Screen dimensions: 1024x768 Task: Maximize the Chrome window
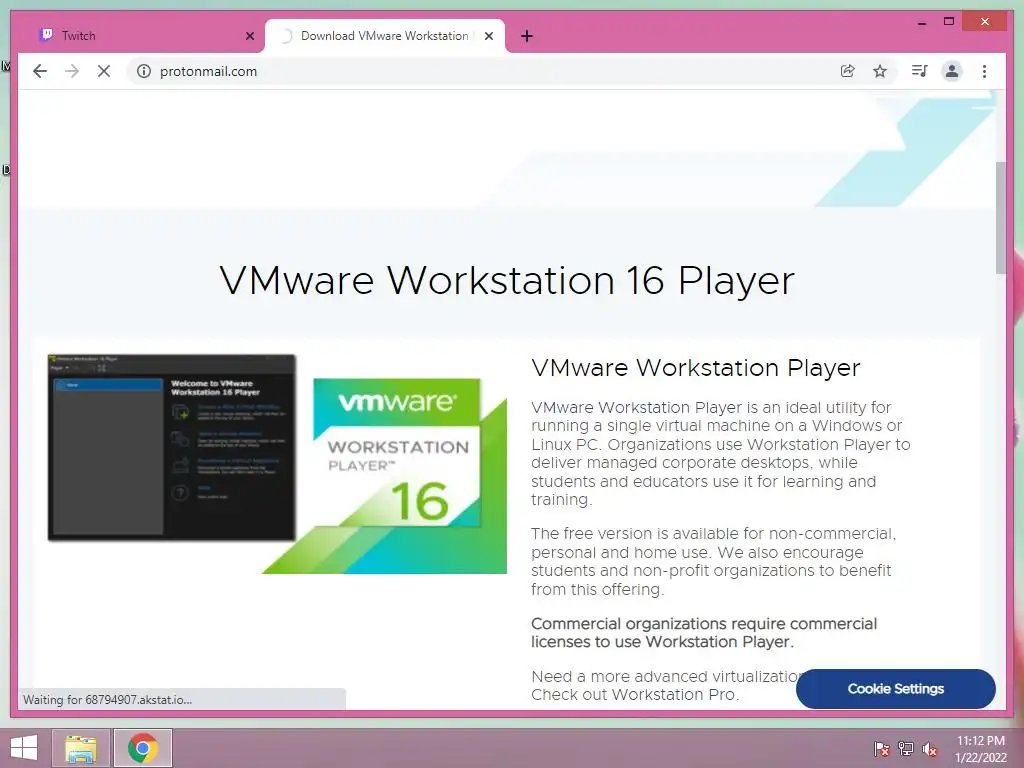949,22
